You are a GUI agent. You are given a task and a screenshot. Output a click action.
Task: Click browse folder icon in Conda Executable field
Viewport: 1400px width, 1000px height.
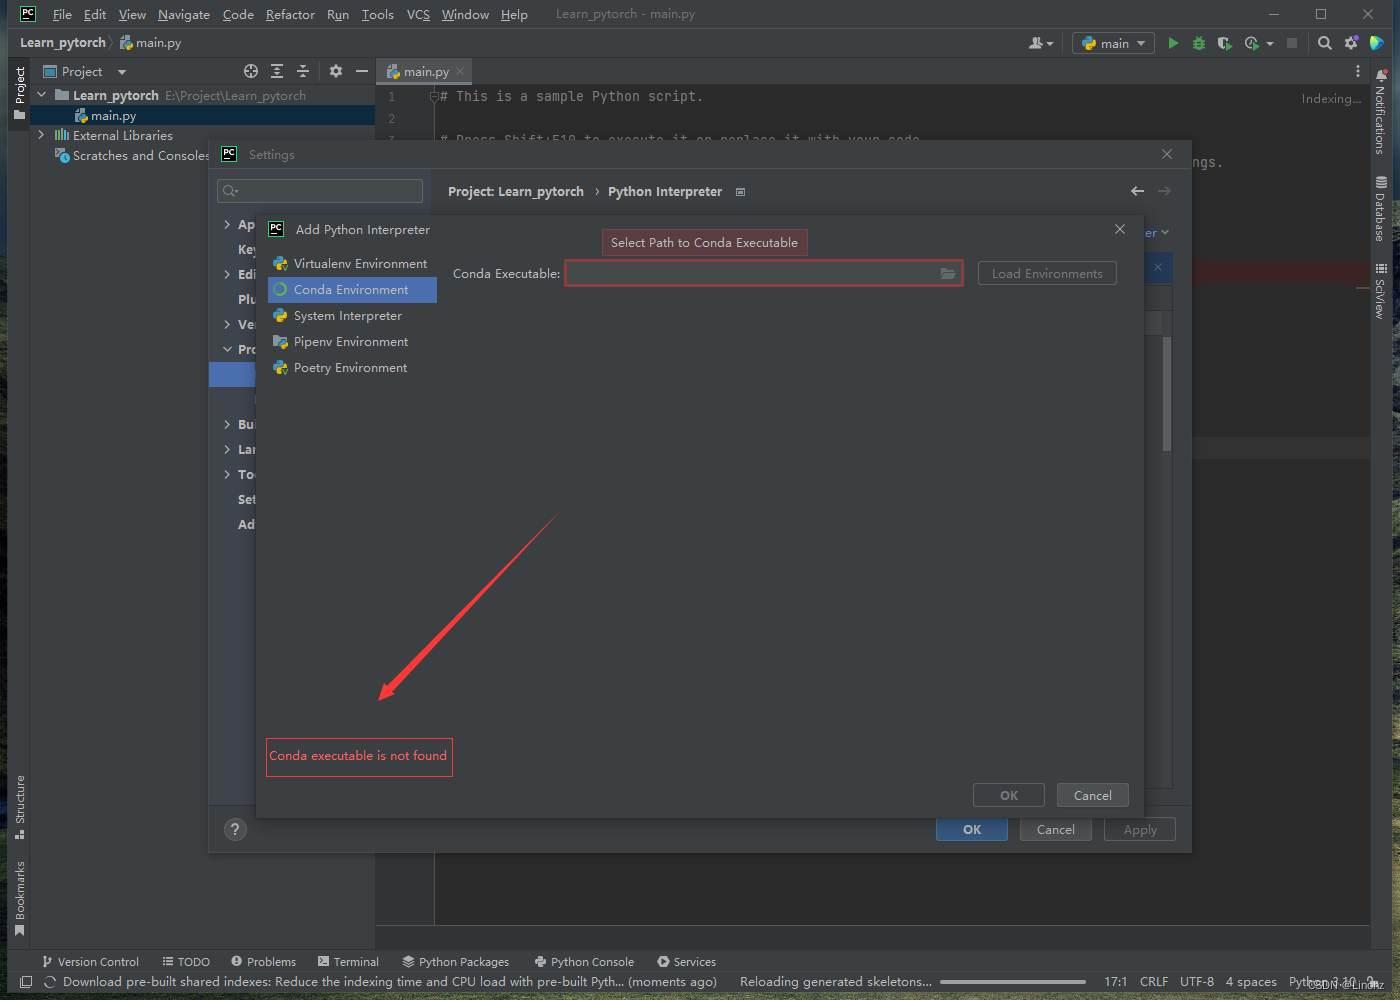pyautogui.click(x=947, y=273)
